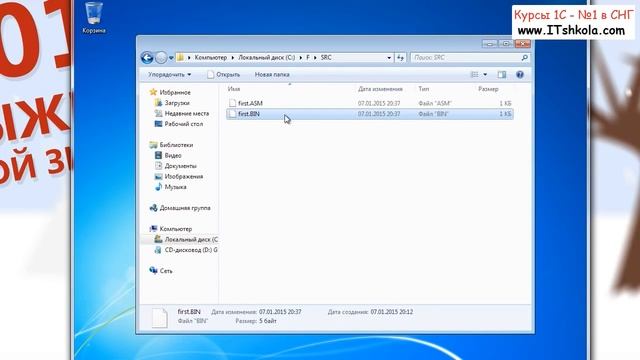Refresh the folder with the refresh button
Screen dimensions: 640x360
click(400, 58)
